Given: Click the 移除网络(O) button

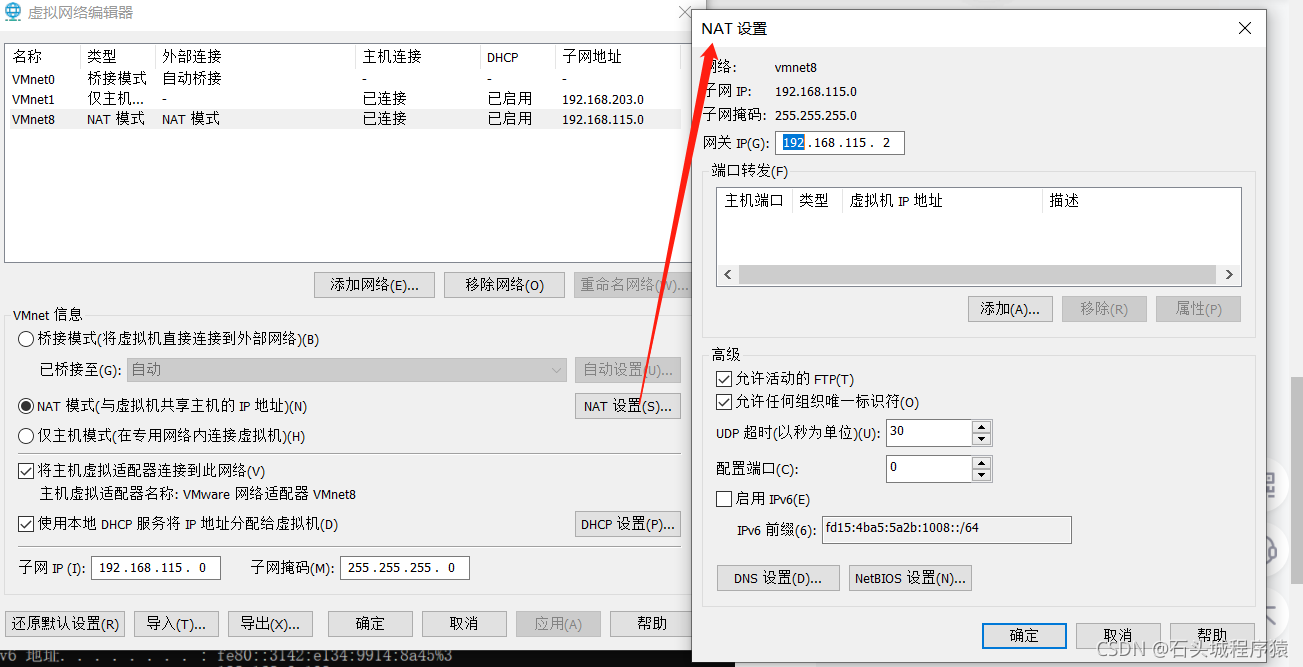Looking at the screenshot, I should (504, 285).
